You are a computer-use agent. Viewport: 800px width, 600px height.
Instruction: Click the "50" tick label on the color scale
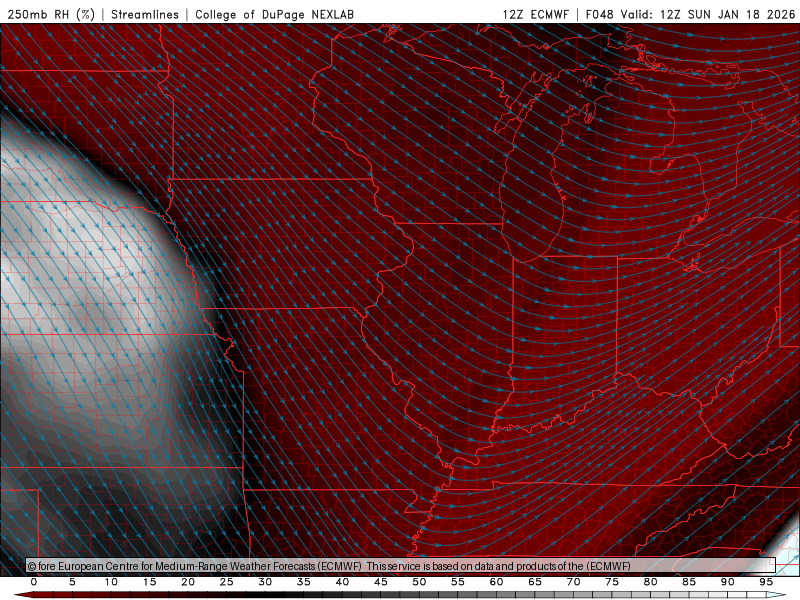coord(419,582)
